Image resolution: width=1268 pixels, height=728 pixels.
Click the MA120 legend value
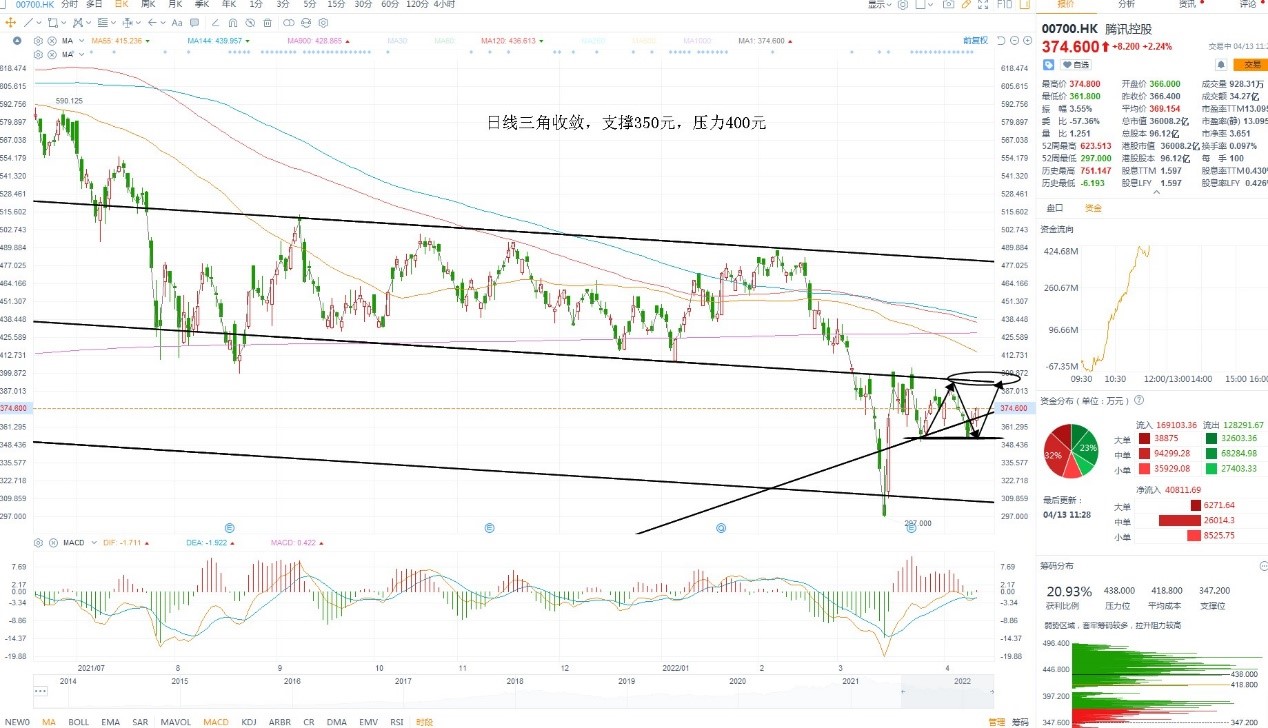[x=508, y=41]
